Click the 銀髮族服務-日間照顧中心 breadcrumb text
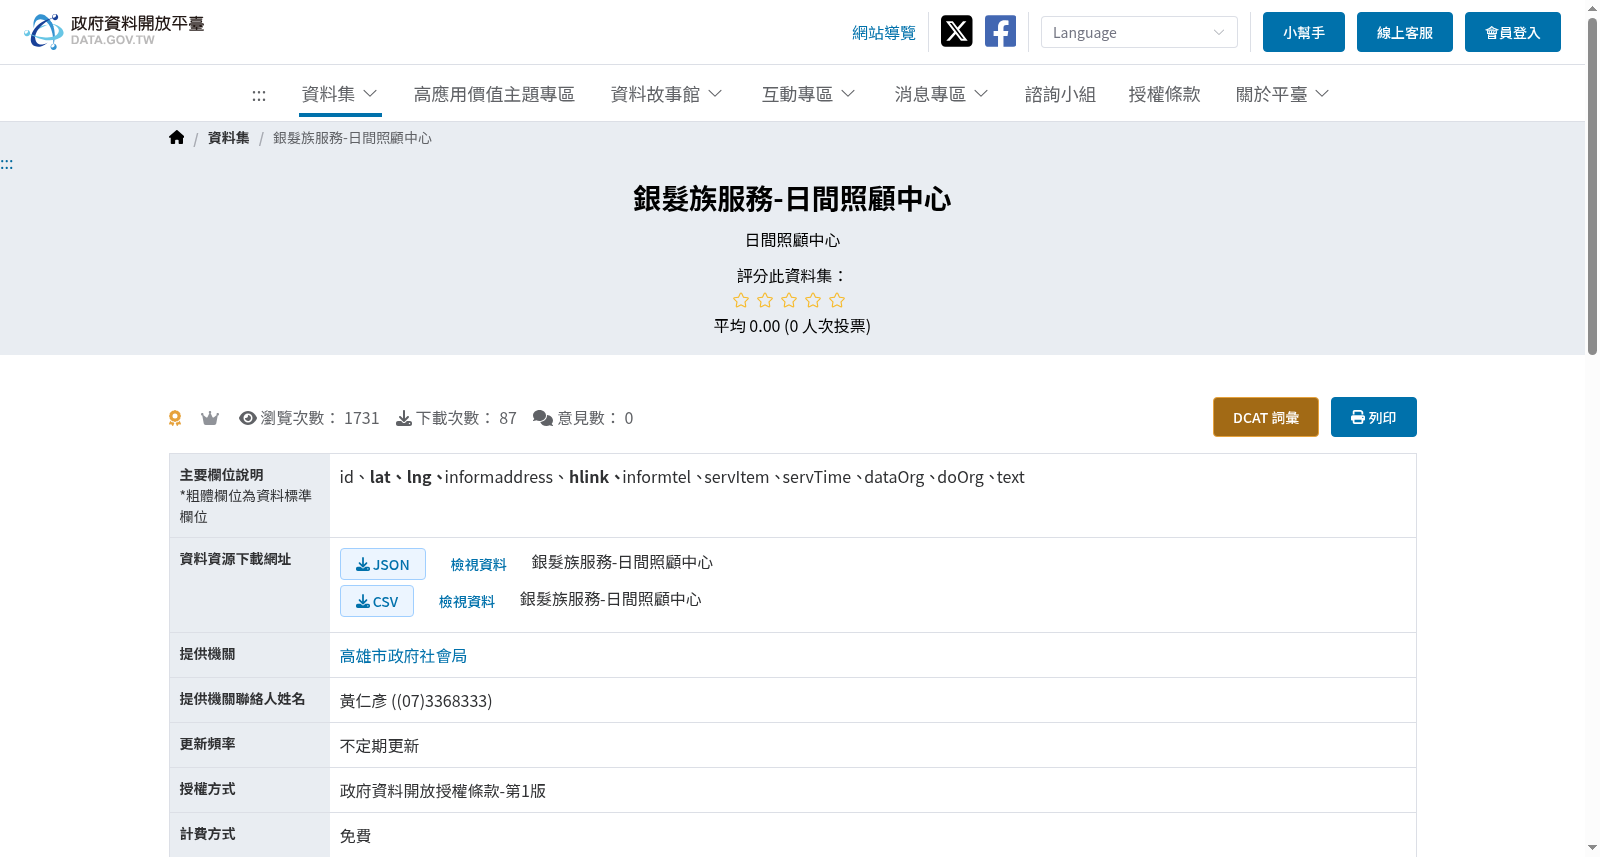 pos(352,138)
